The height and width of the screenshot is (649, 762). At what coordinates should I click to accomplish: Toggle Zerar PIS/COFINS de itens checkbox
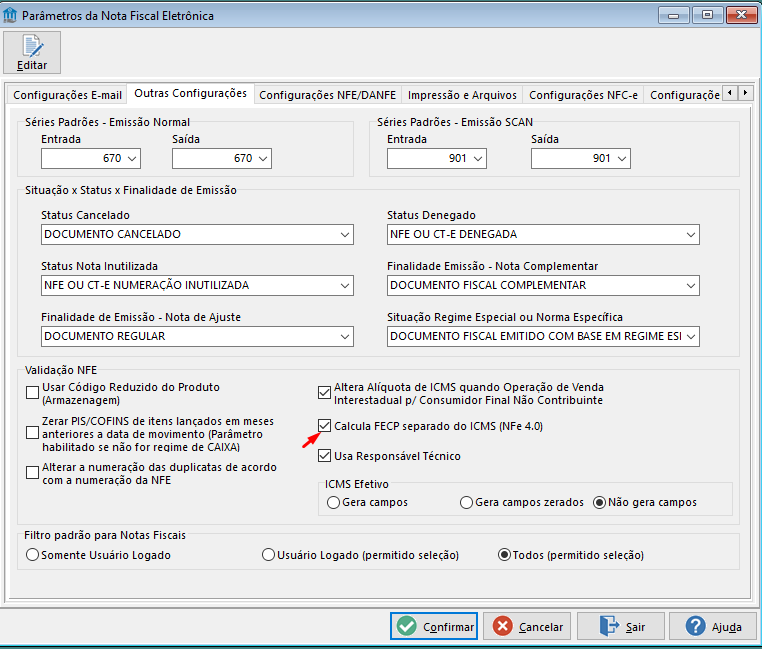[x=33, y=432]
